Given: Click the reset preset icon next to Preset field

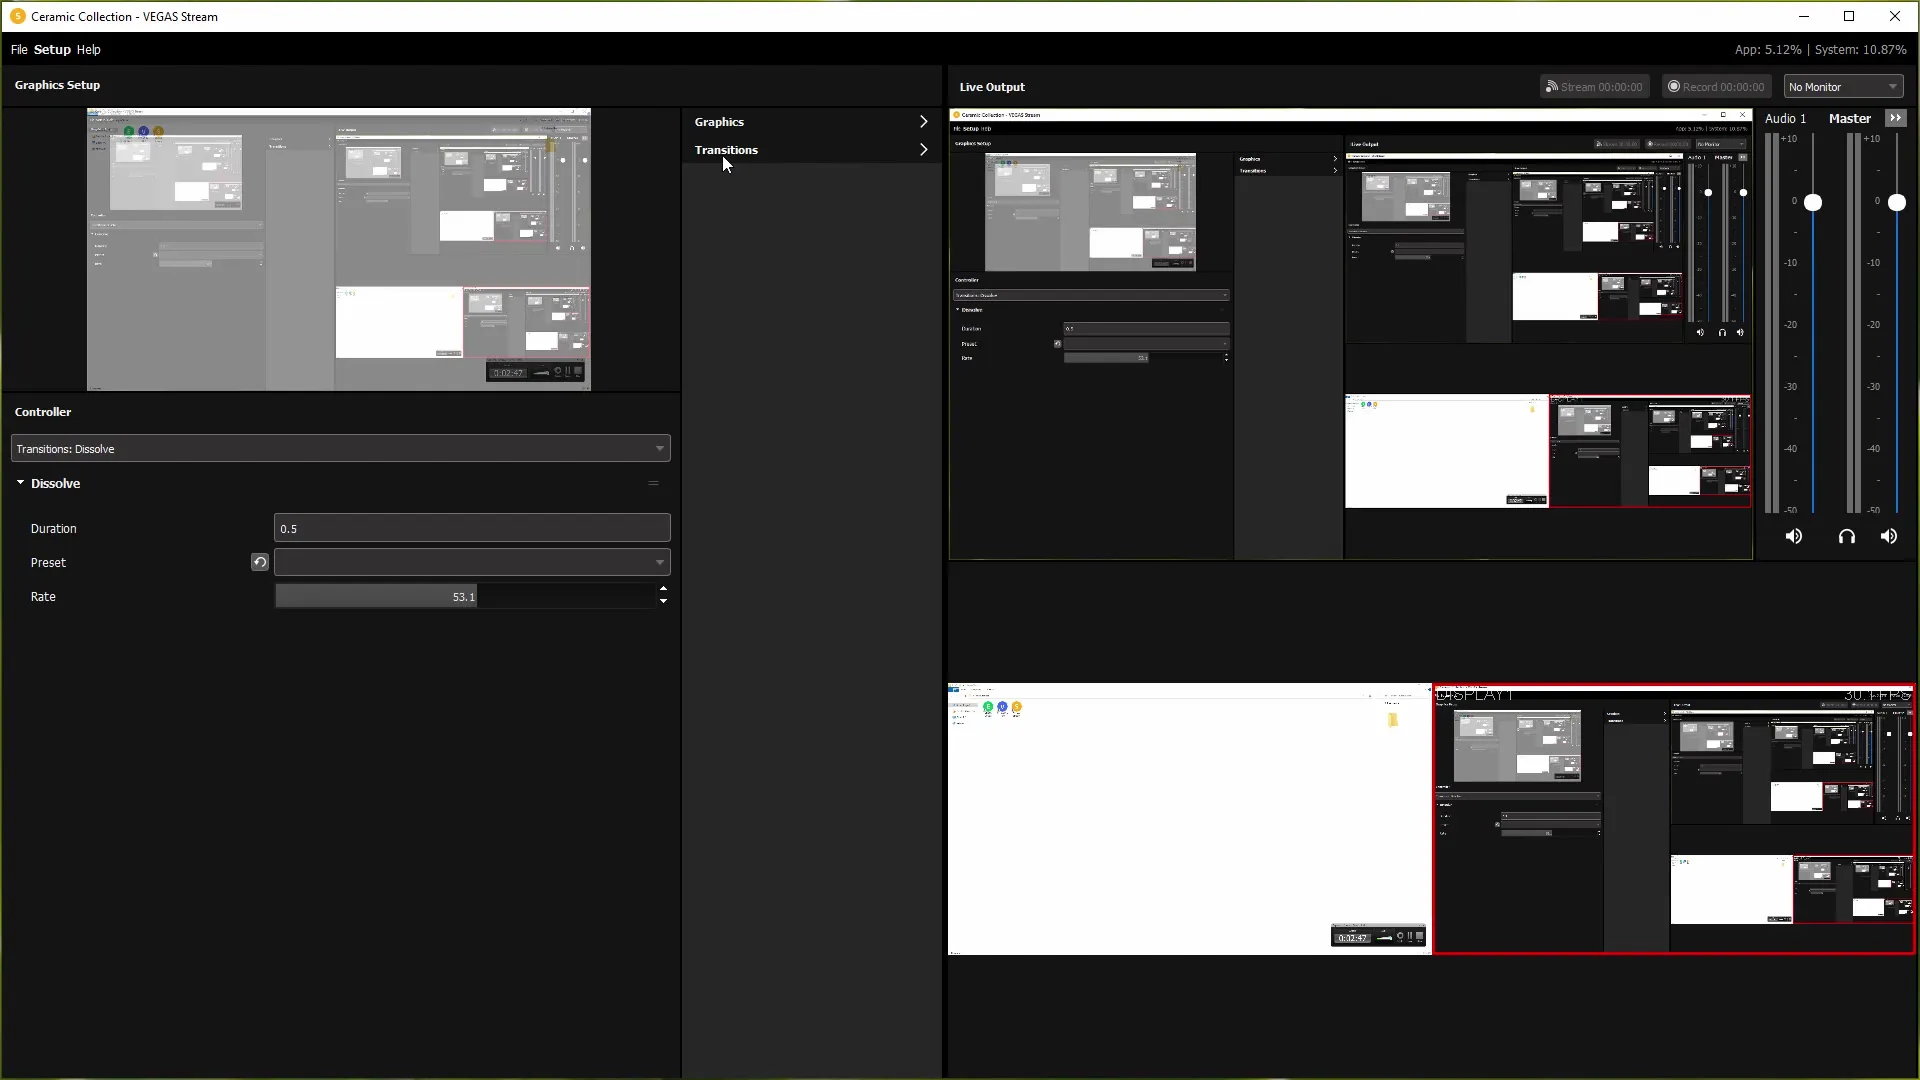Looking at the screenshot, I should 260,562.
